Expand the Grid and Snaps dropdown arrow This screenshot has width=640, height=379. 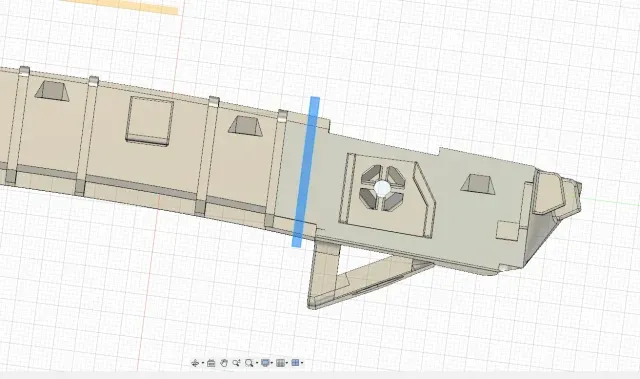click(287, 363)
